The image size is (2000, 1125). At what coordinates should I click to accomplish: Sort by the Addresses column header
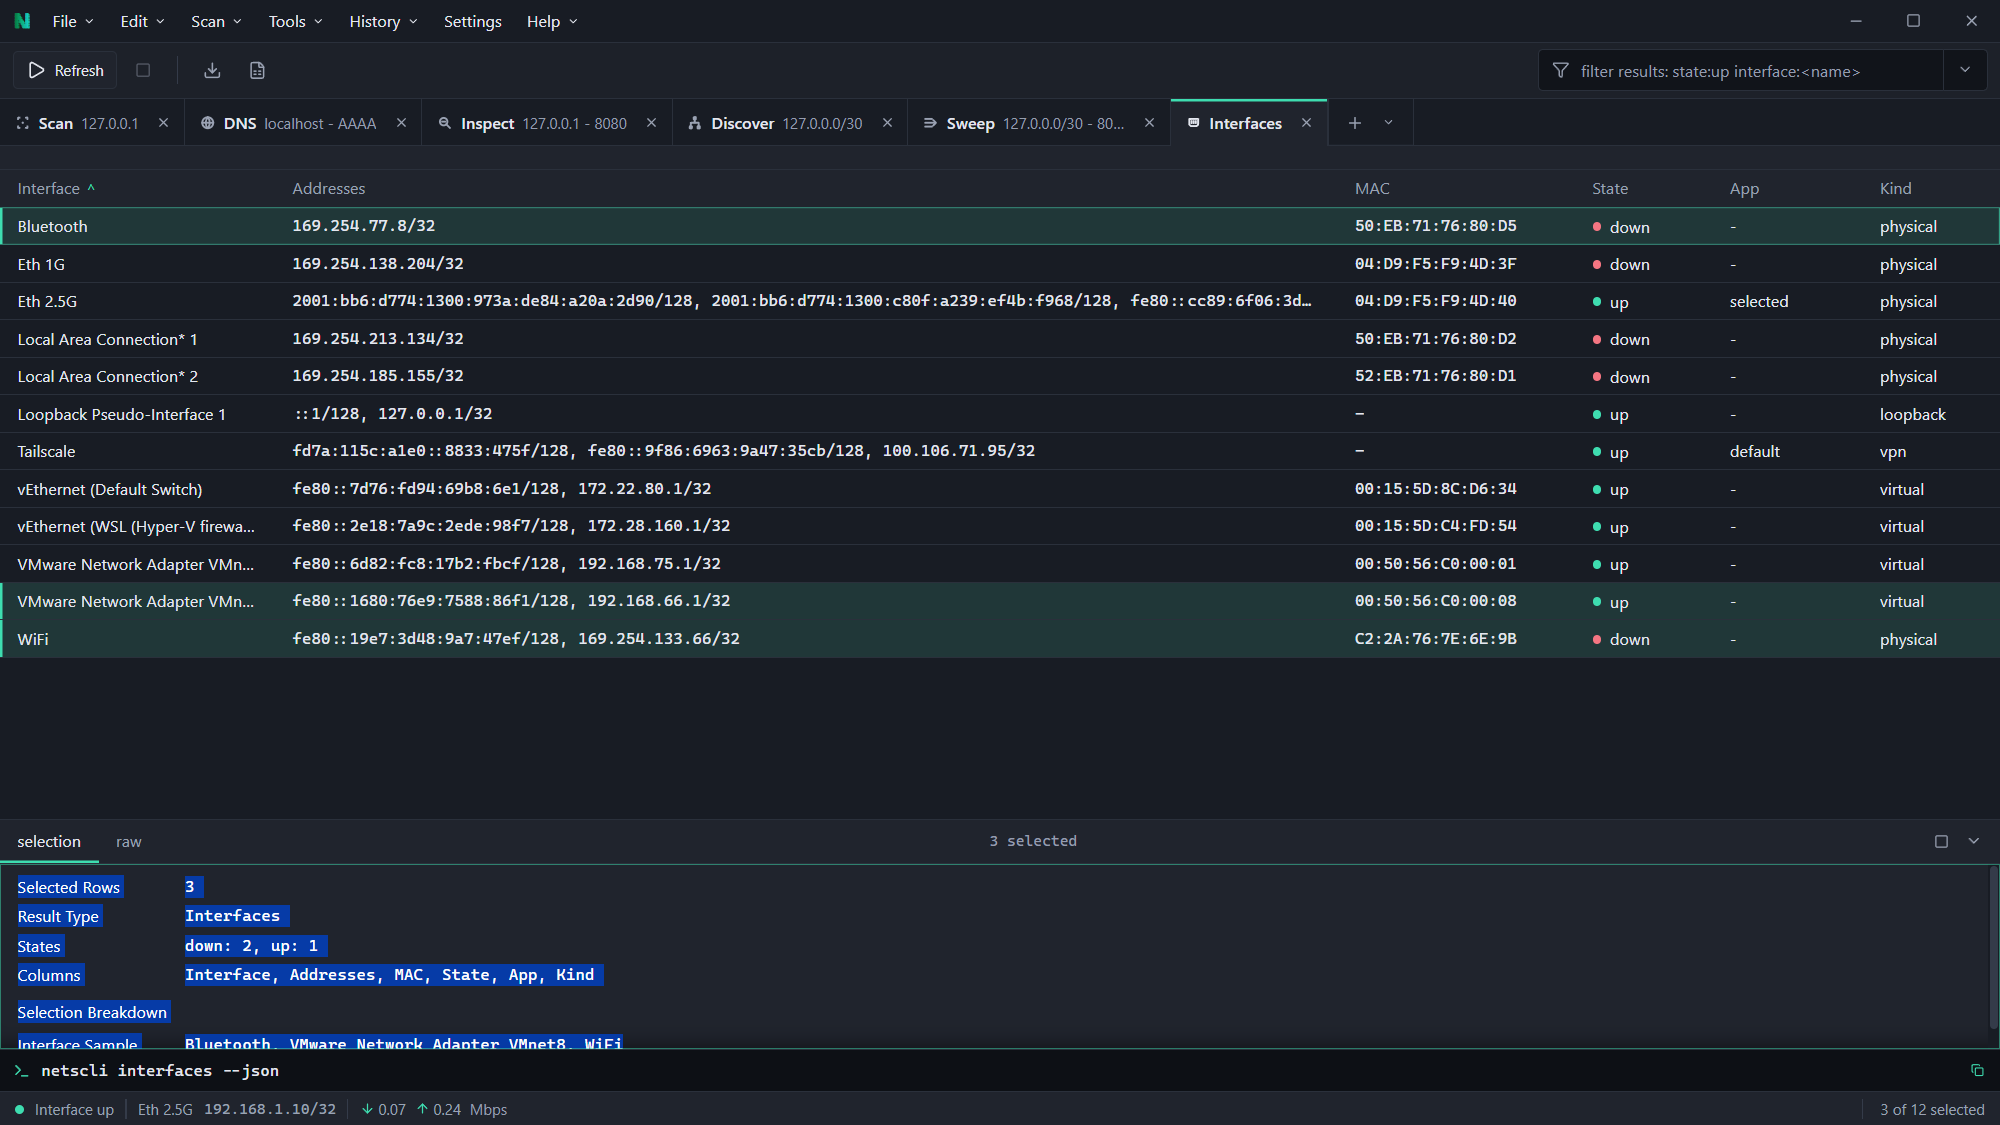328,188
